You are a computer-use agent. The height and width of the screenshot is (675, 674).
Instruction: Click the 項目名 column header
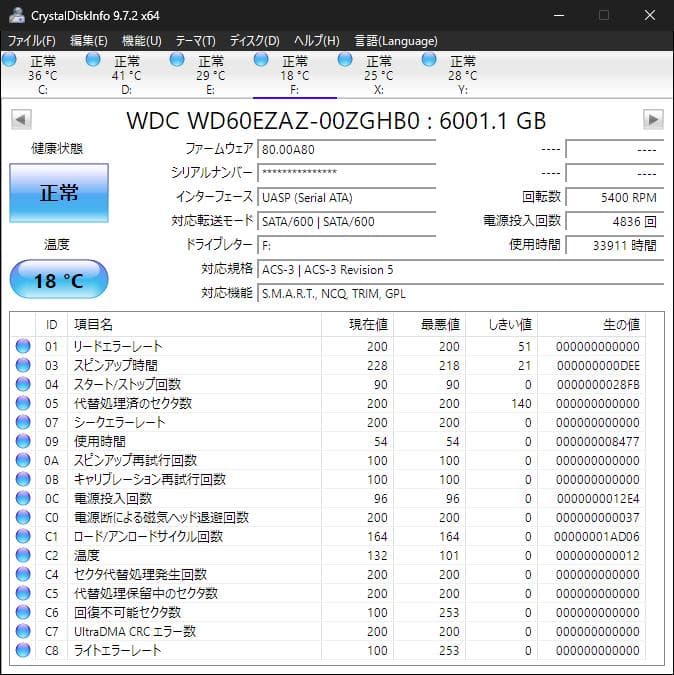tap(195, 325)
